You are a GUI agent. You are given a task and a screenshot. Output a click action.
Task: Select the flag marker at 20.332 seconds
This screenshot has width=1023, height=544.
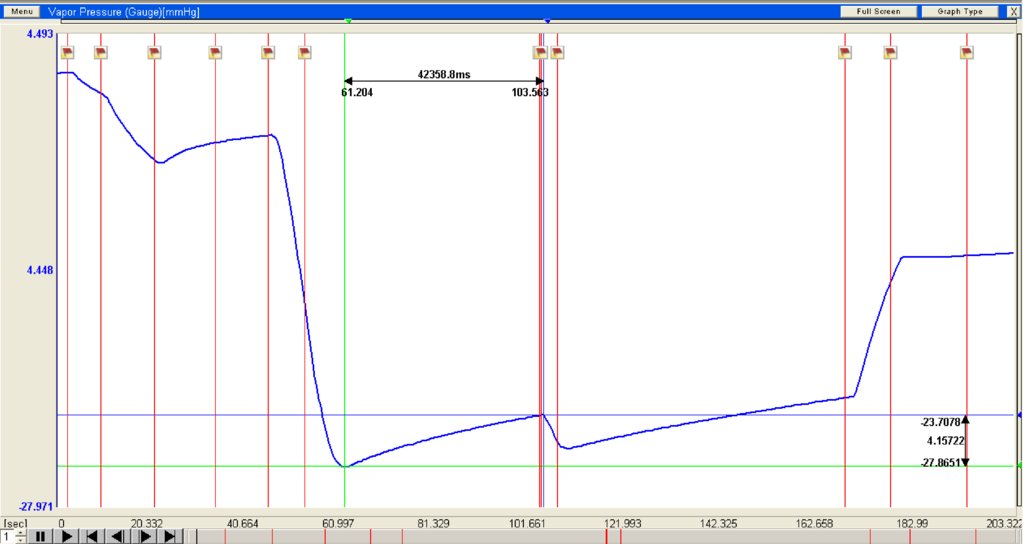(x=154, y=53)
